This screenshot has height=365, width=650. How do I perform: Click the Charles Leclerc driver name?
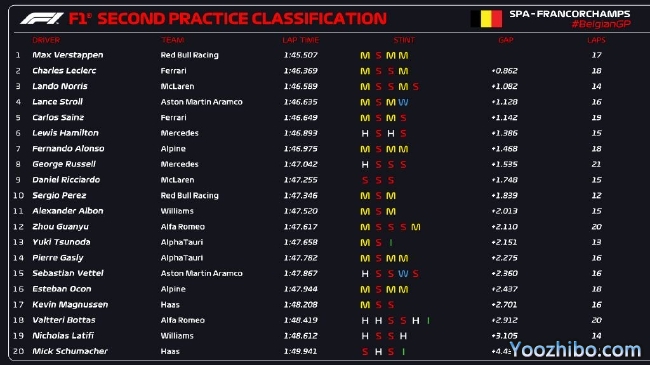64,71
